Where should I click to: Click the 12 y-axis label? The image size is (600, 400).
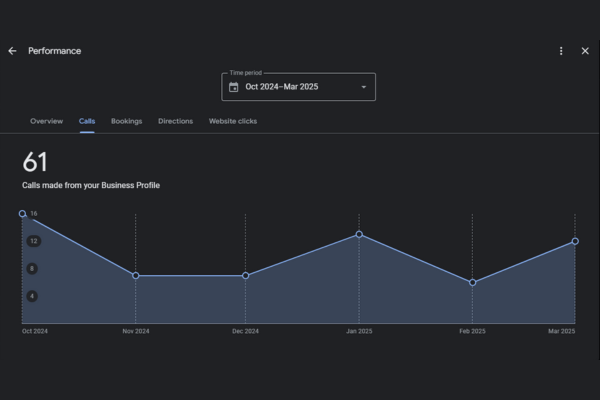pyautogui.click(x=34, y=241)
